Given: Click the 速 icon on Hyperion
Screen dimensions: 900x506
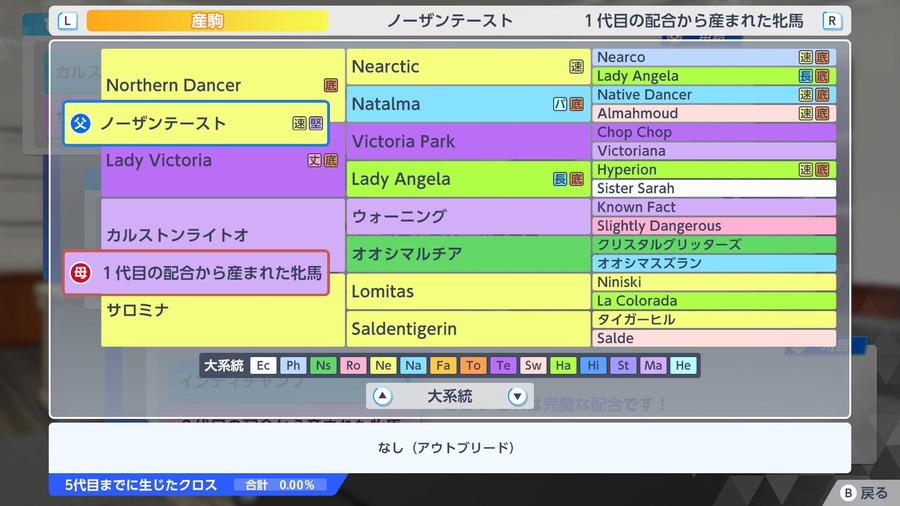Looking at the screenshot, I should (x=806, y=170).
